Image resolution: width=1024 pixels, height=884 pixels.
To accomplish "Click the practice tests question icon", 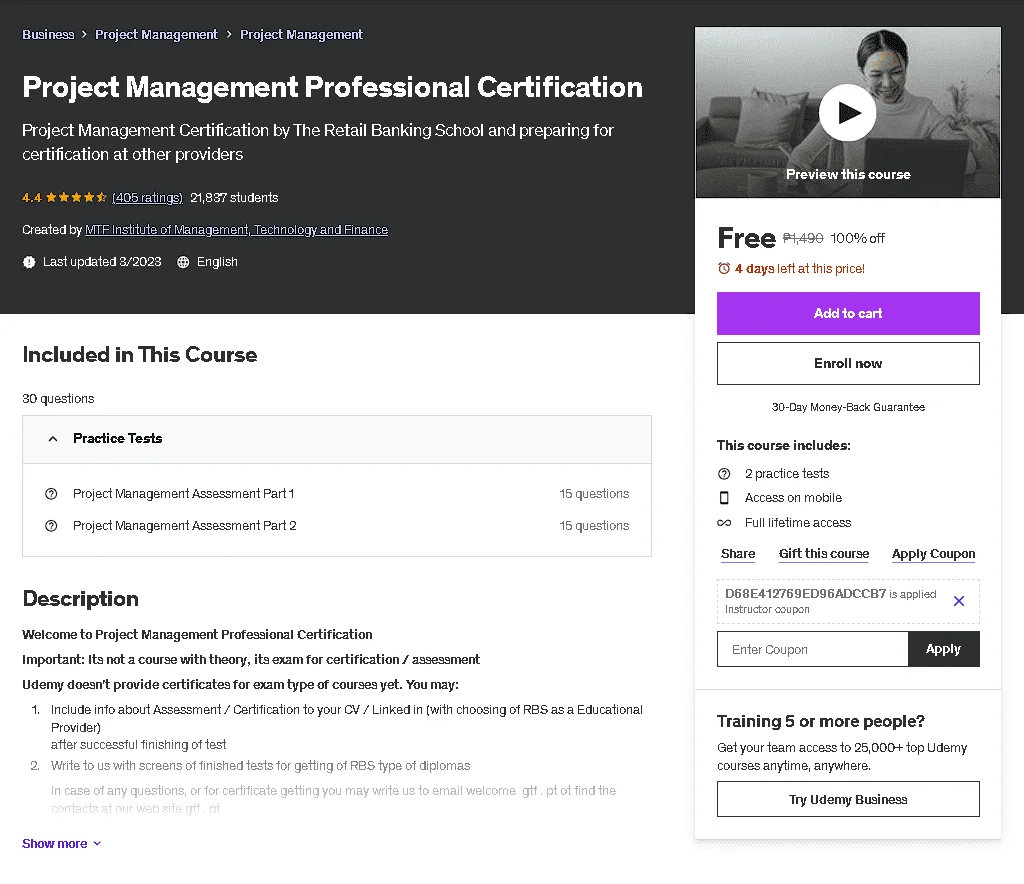I will (x=724, y=474).
